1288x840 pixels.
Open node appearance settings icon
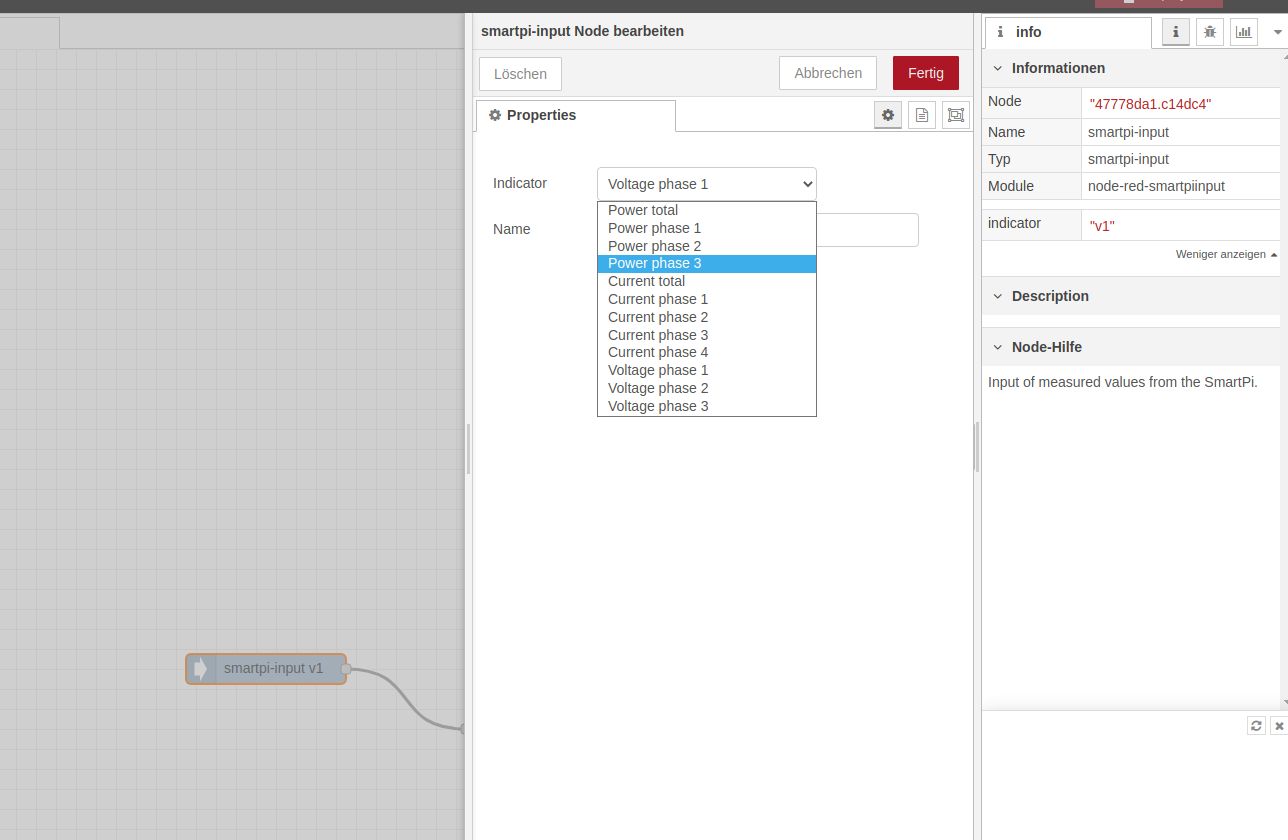click(x=956, y=115)
